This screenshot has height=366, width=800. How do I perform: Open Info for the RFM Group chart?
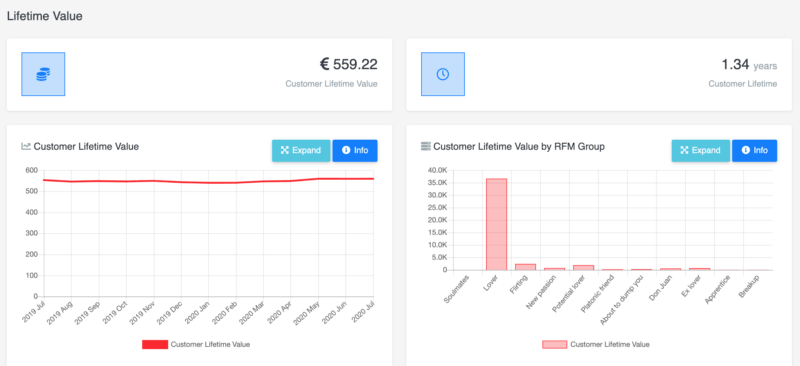pos(755,151)
